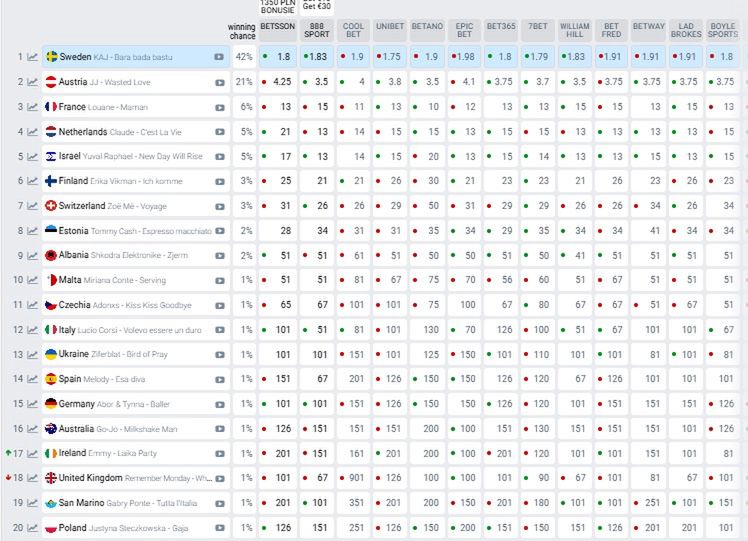This screenshot has height=541, width=748.
Task: Open the trend chart icon for Switzerland
Action: point(32,206)
